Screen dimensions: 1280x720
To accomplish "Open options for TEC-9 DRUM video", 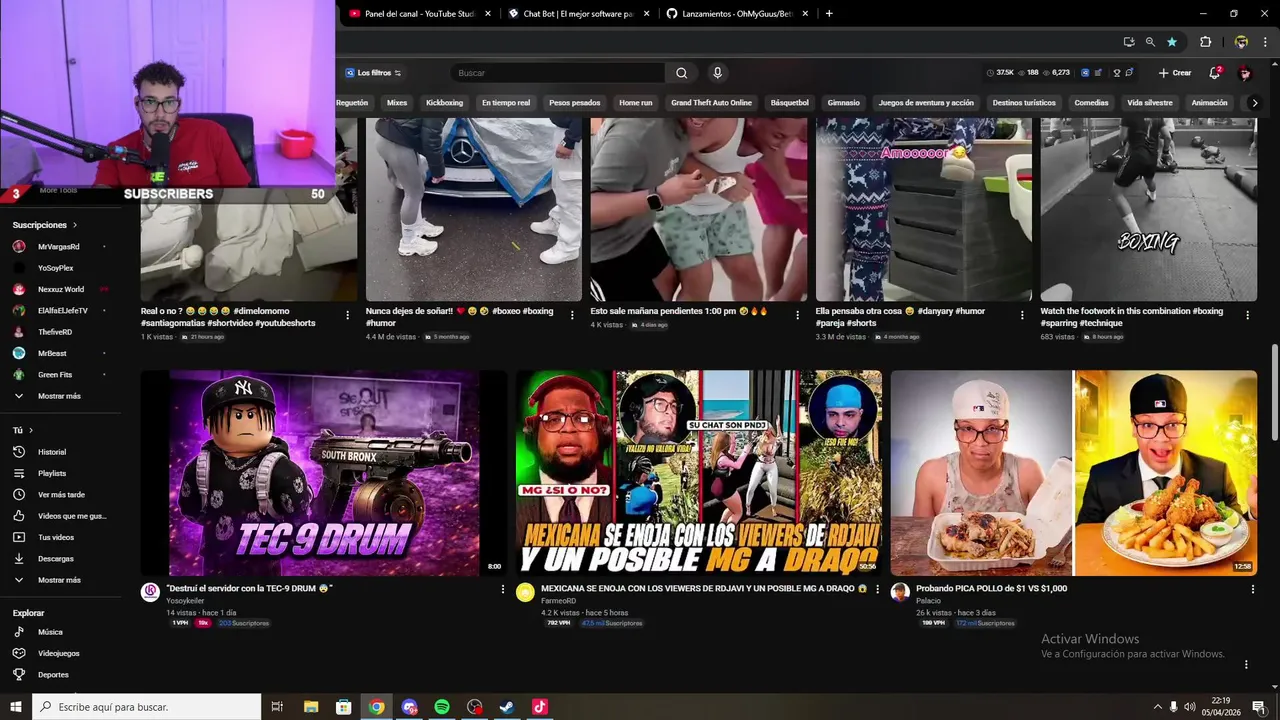I will point(502,590).
